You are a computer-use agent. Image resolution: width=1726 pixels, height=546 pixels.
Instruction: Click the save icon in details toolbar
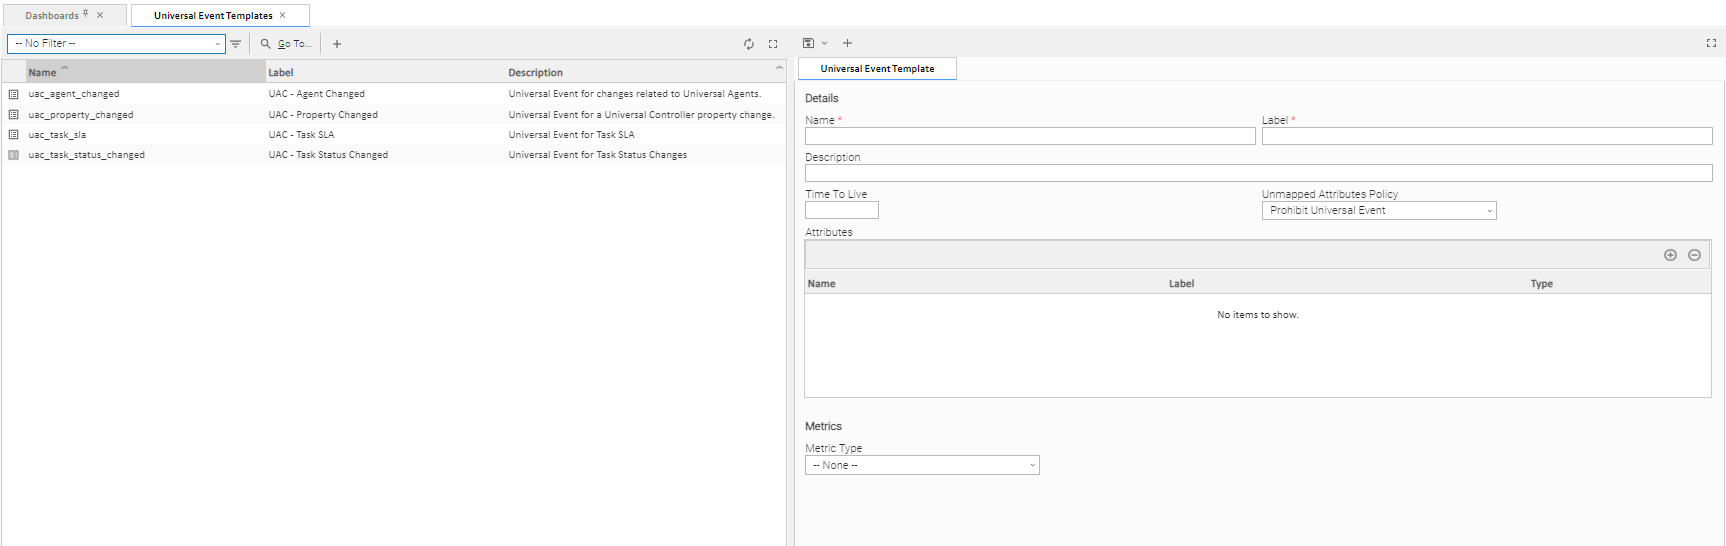(x=808, y=43)
